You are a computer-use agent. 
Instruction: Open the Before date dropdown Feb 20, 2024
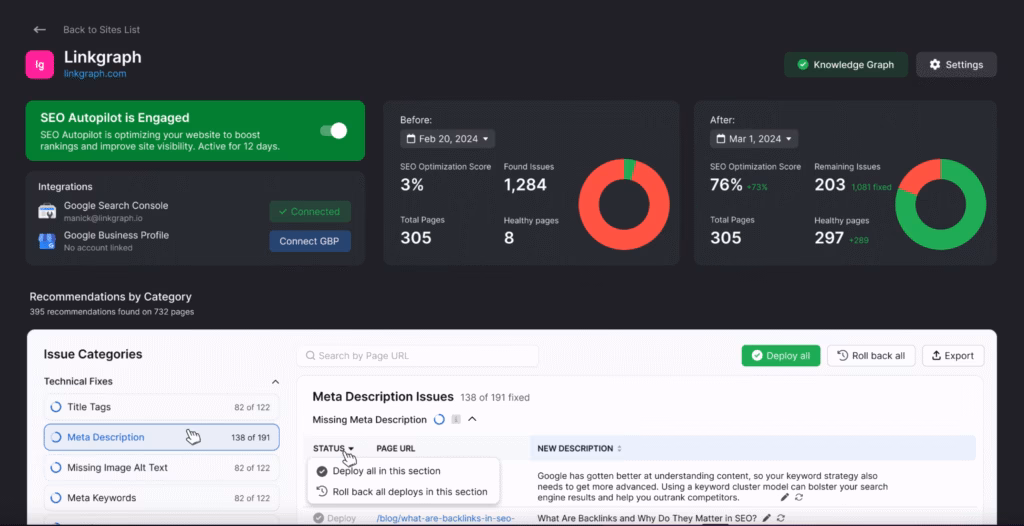click(447, 139)
